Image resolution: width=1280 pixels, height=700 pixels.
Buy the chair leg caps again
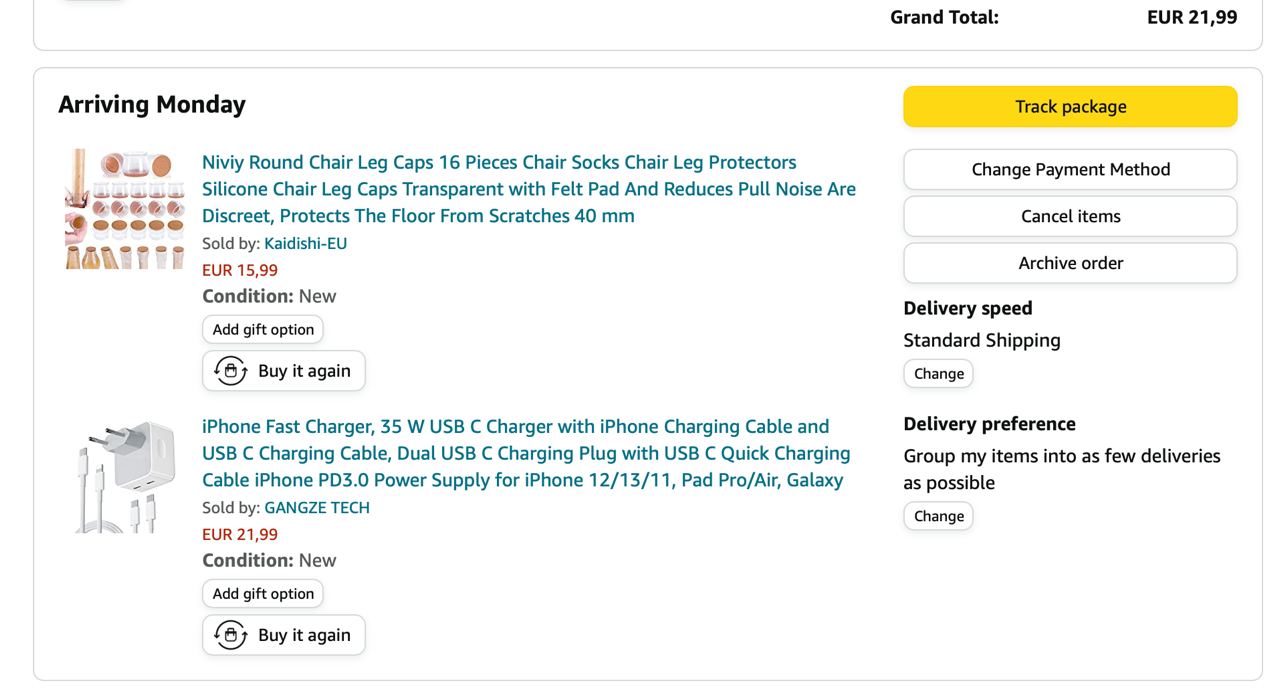coord(304,371)
